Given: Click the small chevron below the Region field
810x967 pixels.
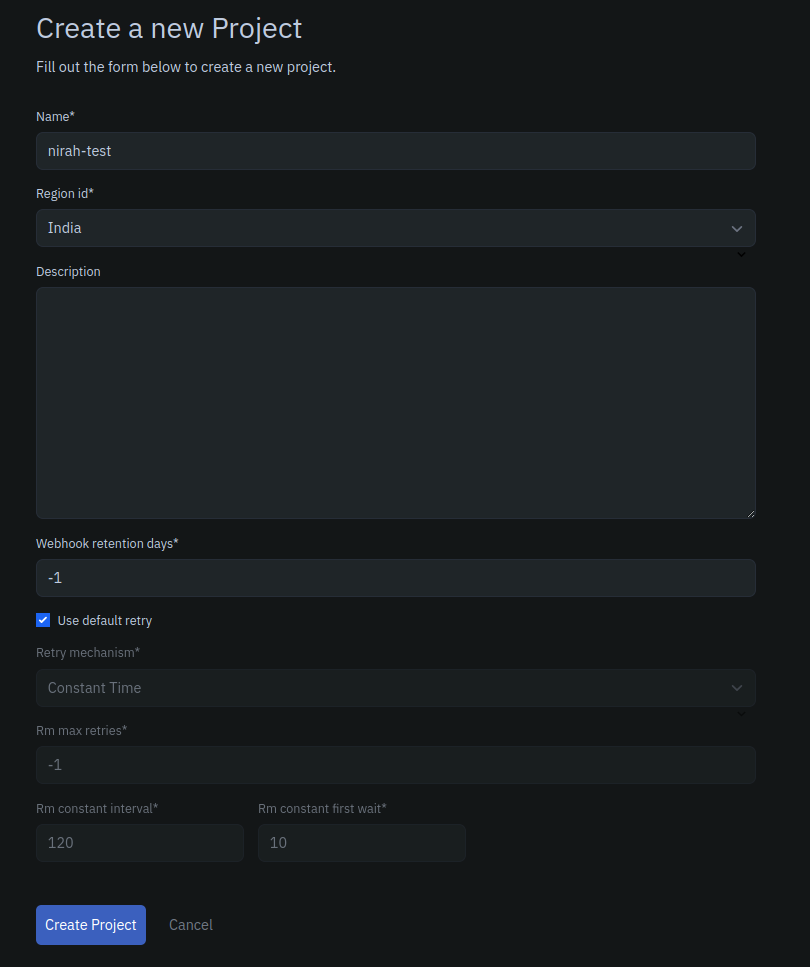Looking at the screenshot, I should tap(741, 255).
